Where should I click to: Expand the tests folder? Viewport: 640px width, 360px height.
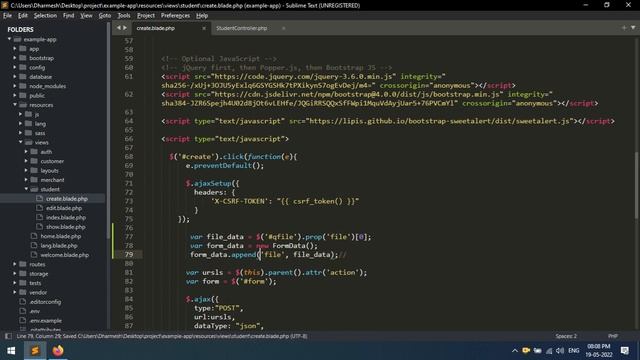click(x=15, y=283)
